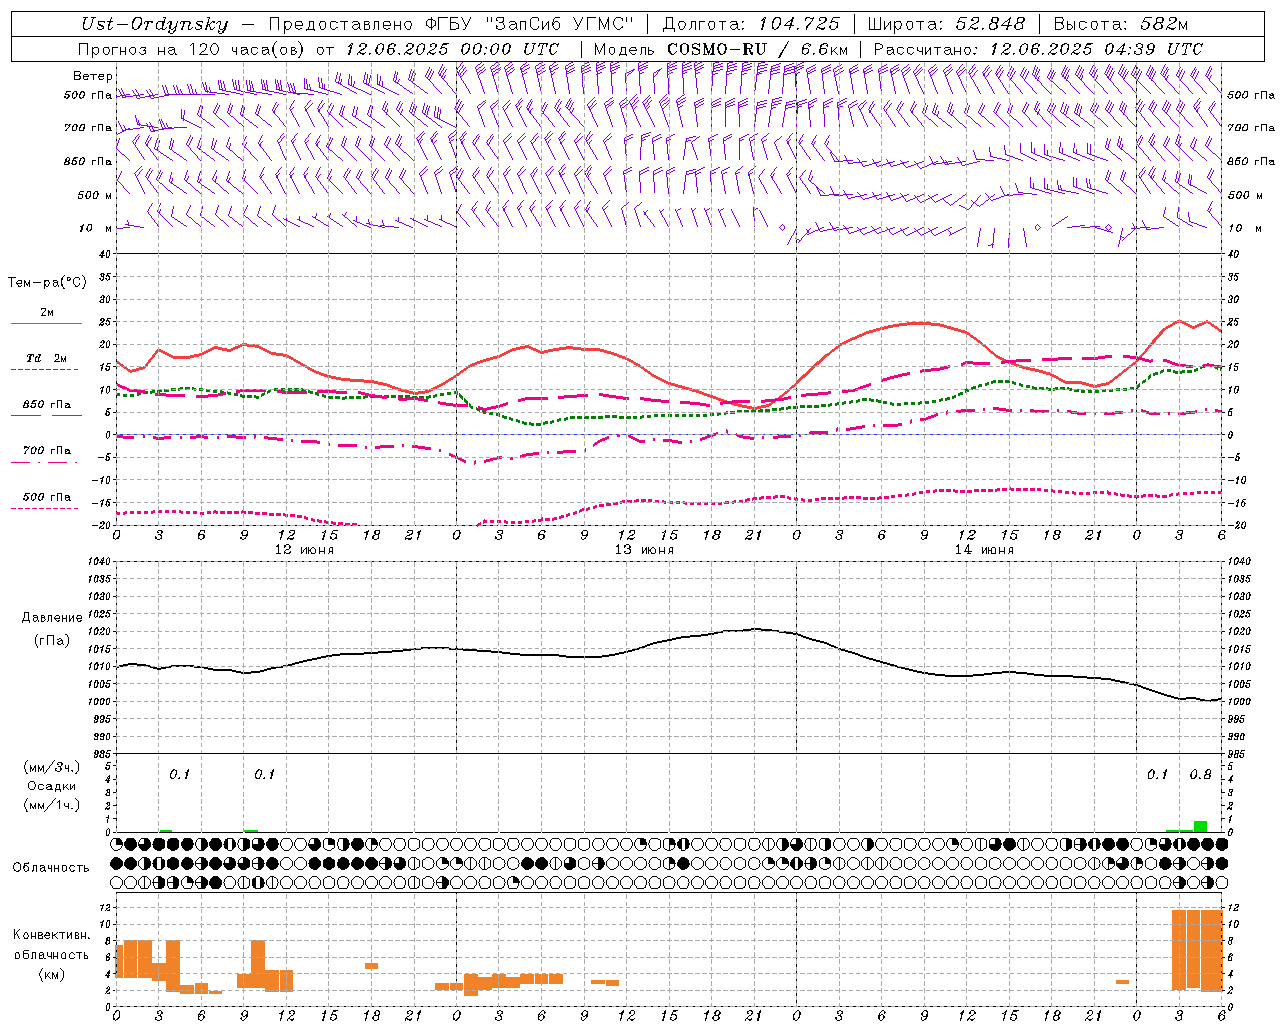Viewport: 1280px width, 1024px height.
Task: Click the Td 2м legend entry
Action: 47,358
